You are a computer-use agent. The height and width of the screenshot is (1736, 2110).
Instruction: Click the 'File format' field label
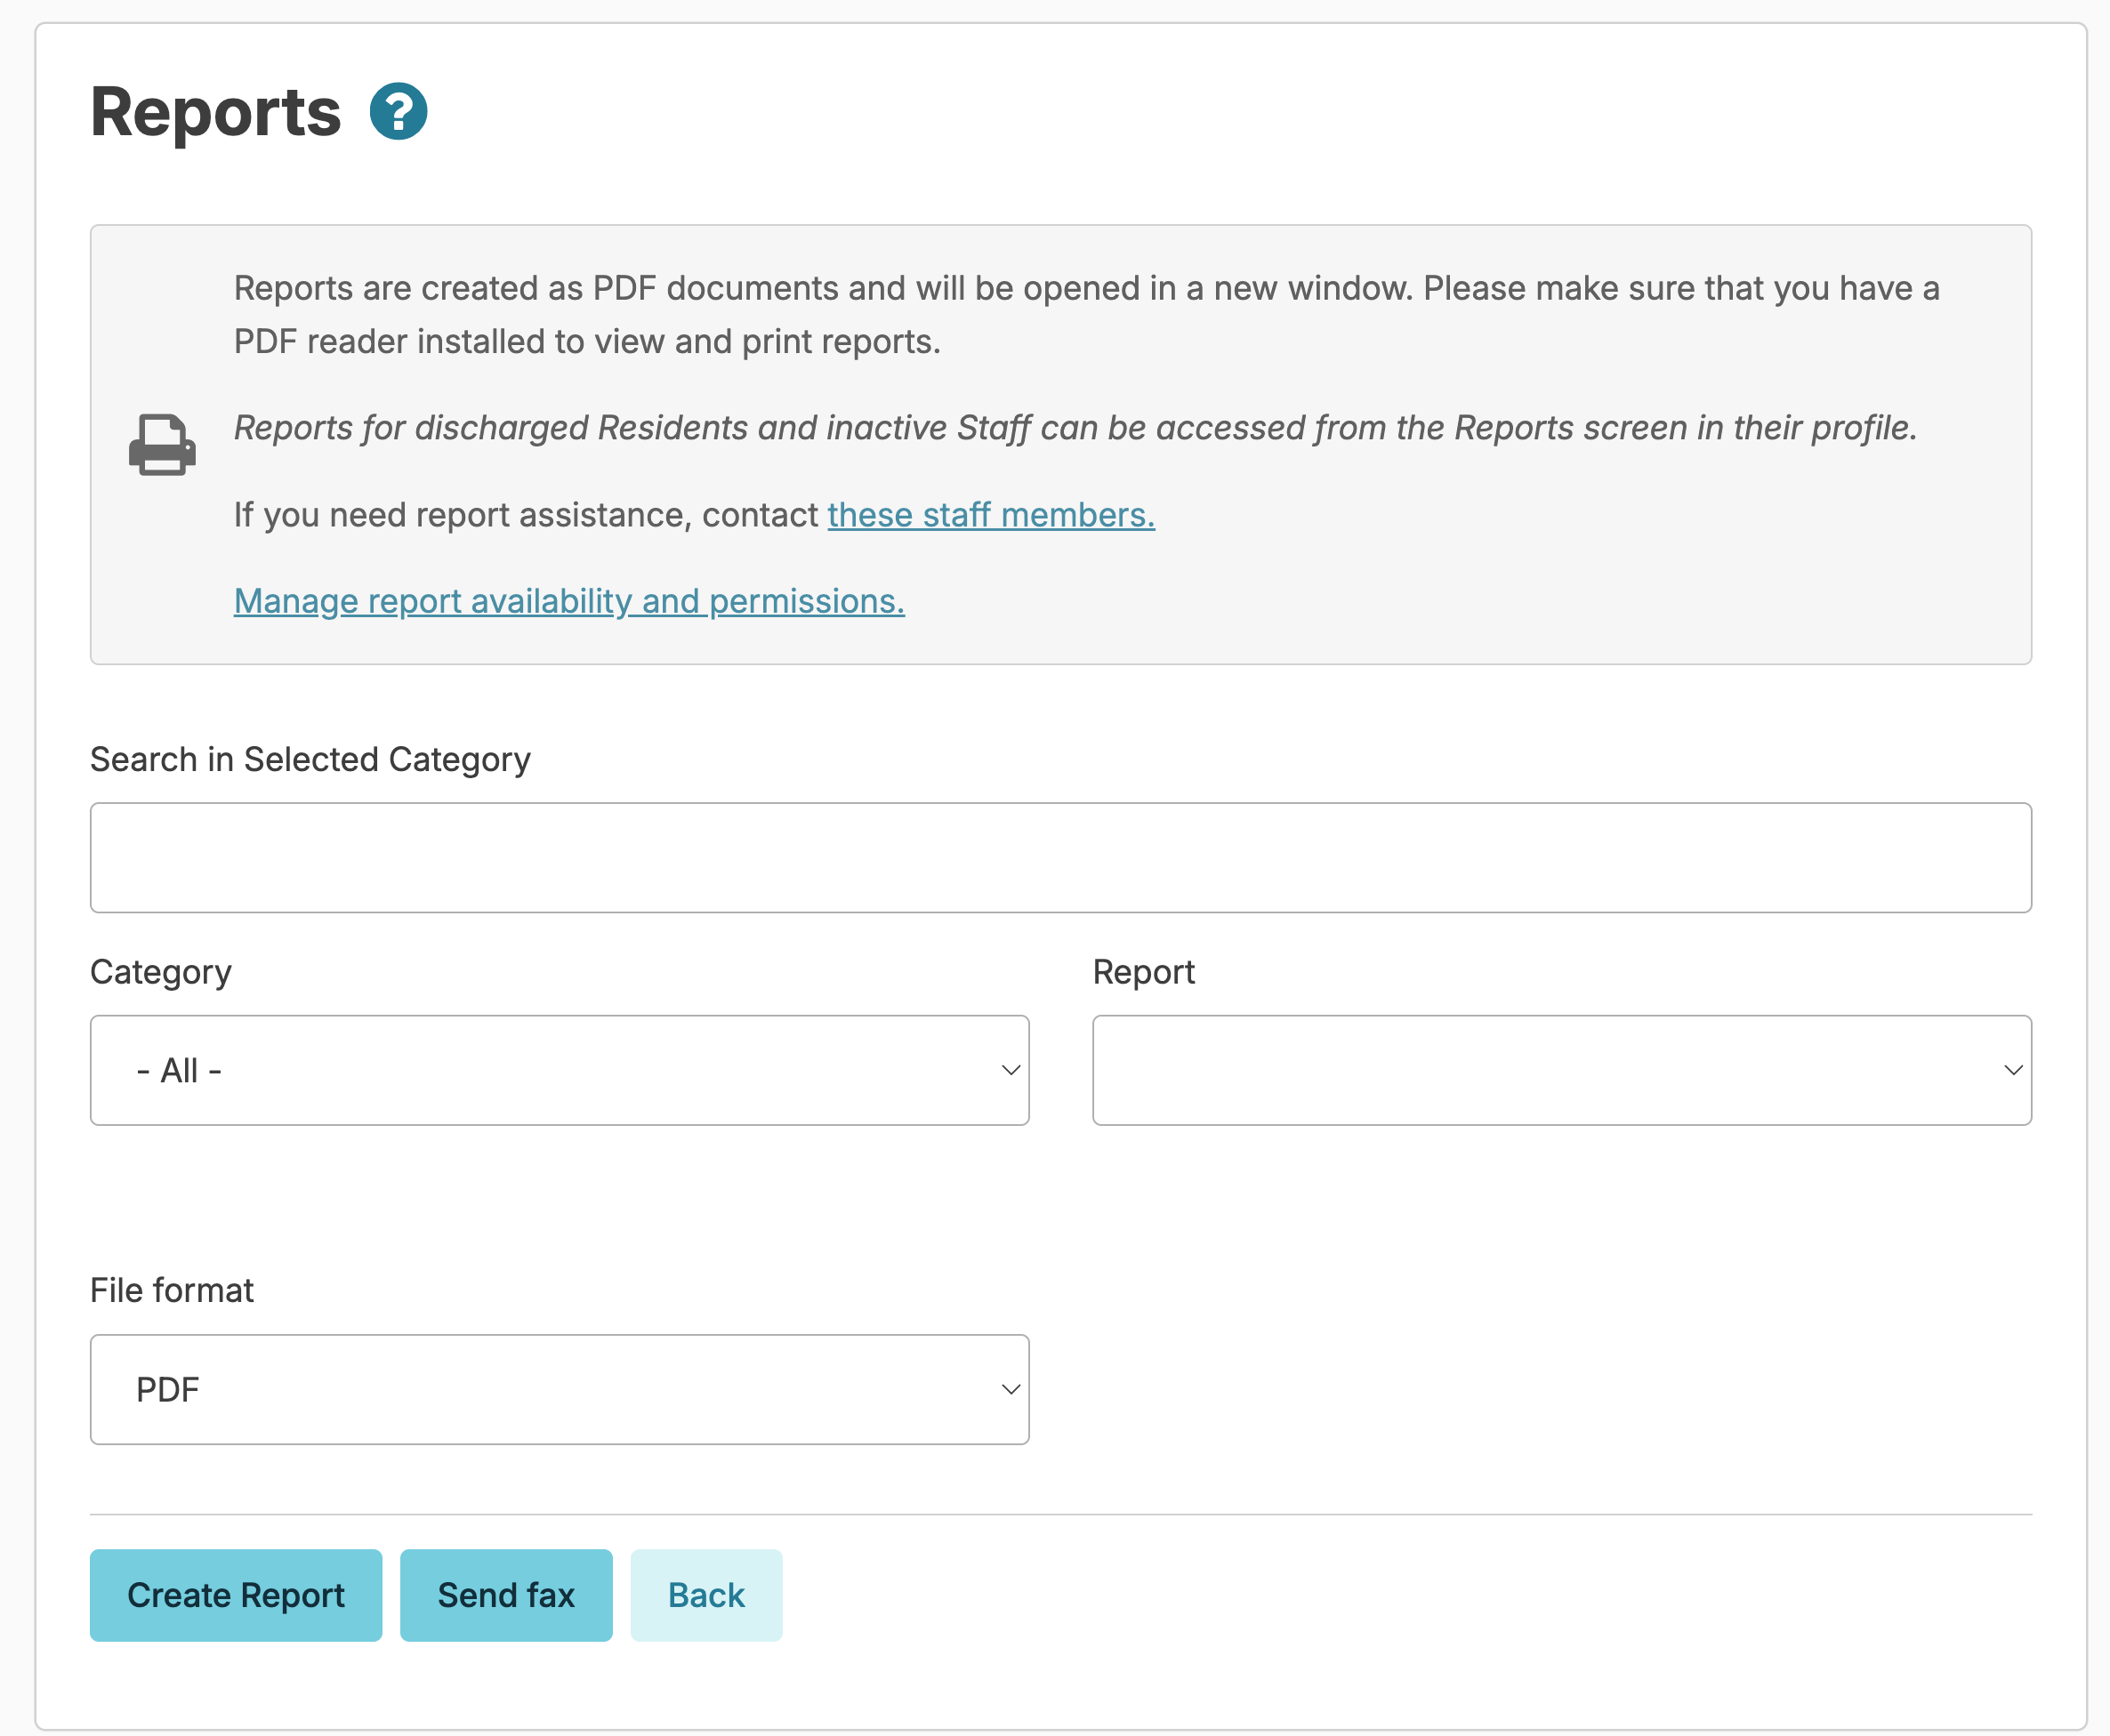[x=172, y=1290]
